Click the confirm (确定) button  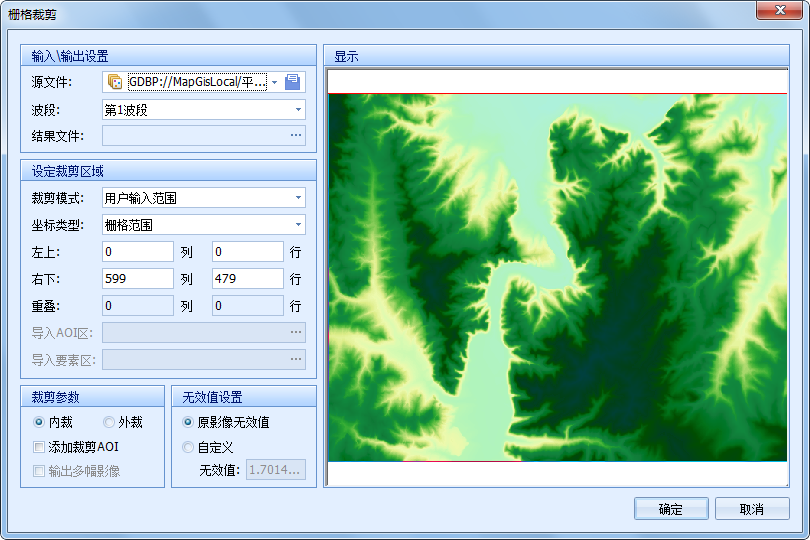click(671, 509)
